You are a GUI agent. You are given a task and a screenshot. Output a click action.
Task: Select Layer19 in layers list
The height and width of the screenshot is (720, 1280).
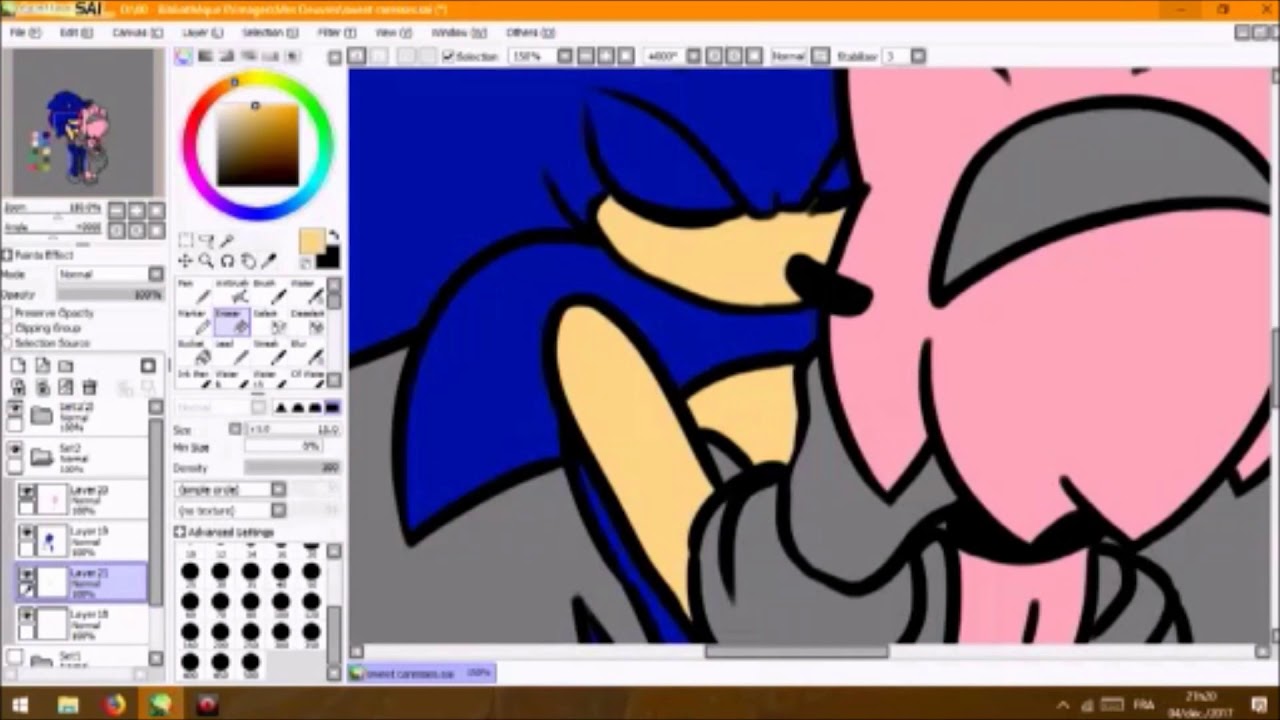82,541
